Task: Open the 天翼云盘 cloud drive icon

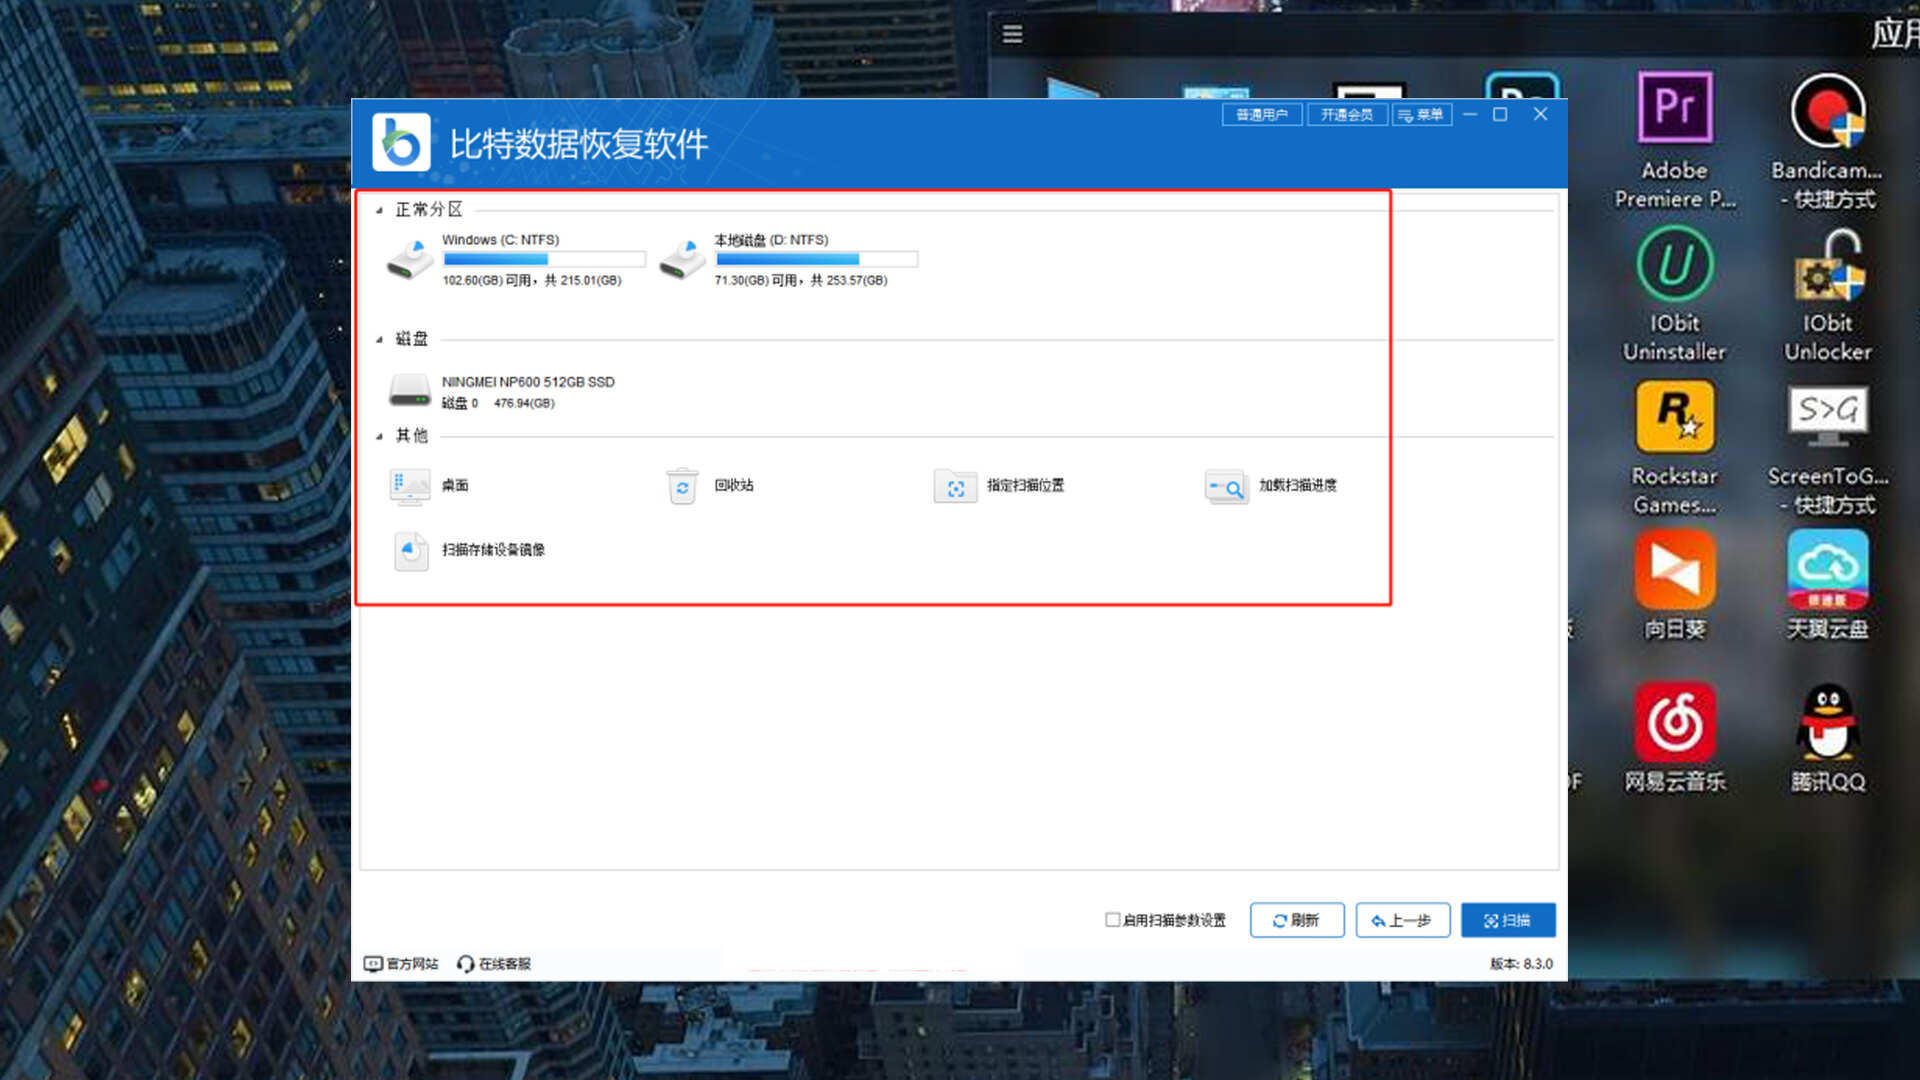Action: coord(1828,570)
